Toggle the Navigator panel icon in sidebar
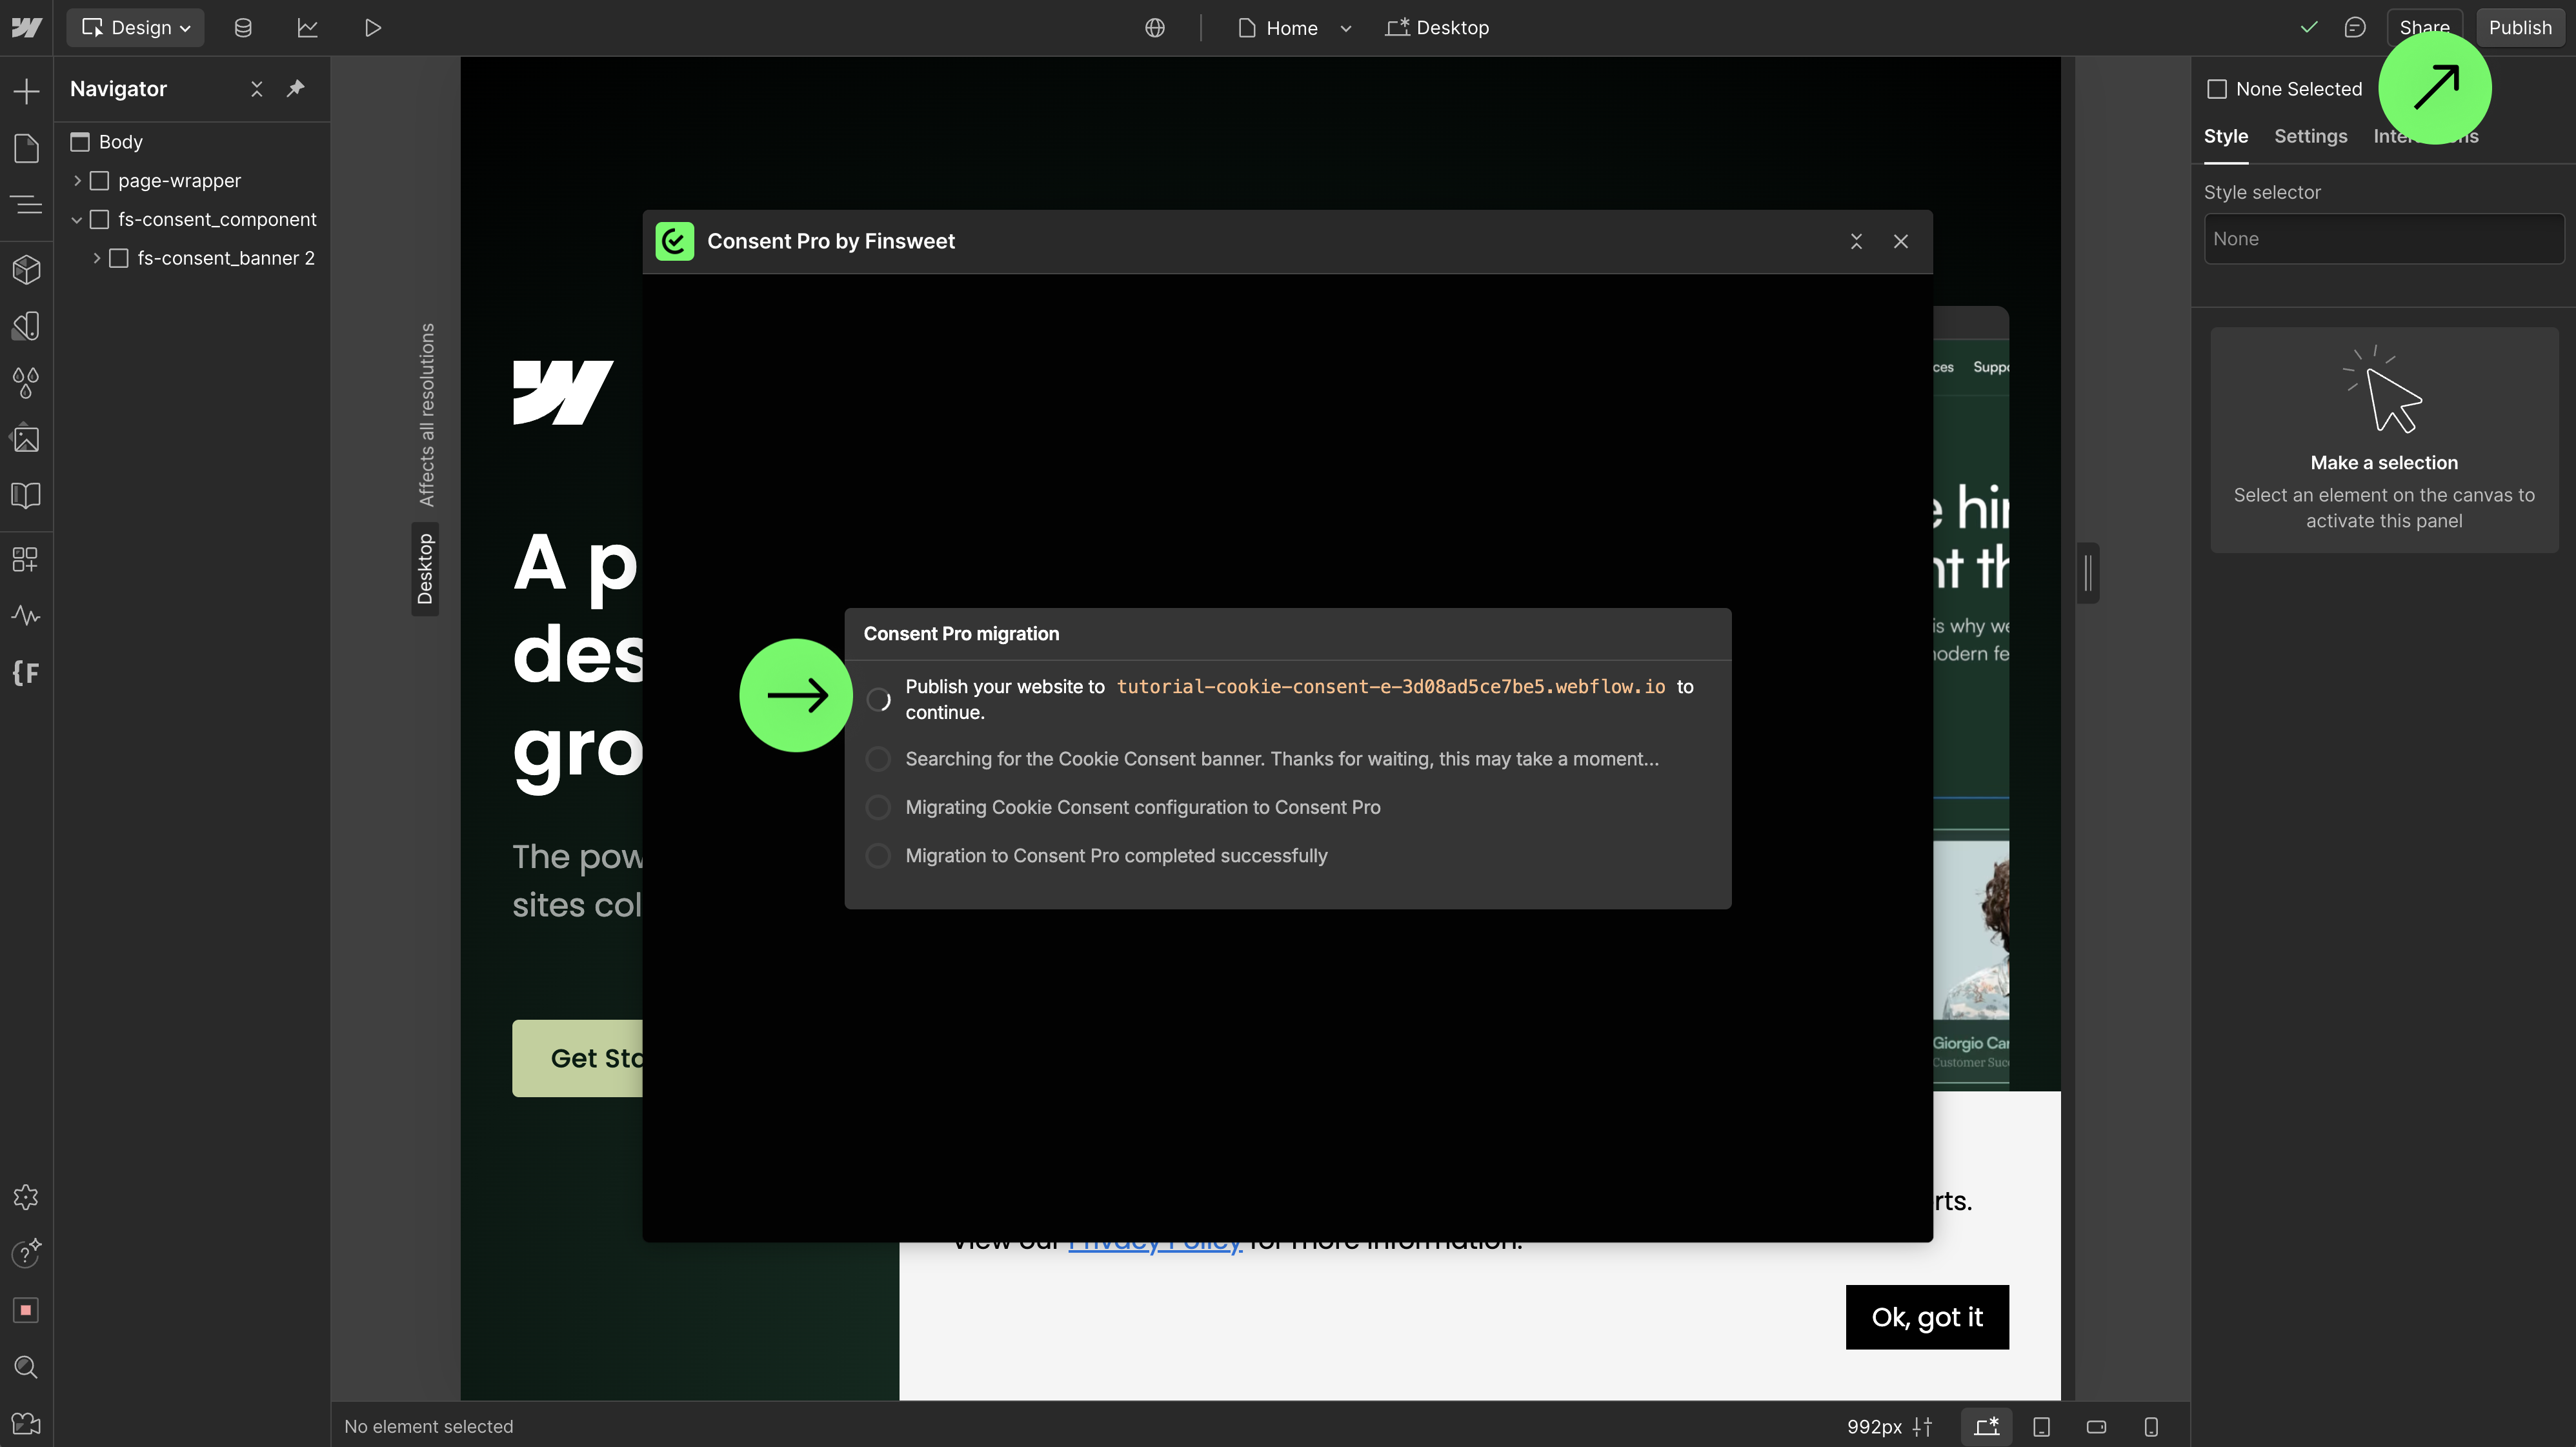The height and width of the screenshot is (1447, 2576). pos(27,205)
